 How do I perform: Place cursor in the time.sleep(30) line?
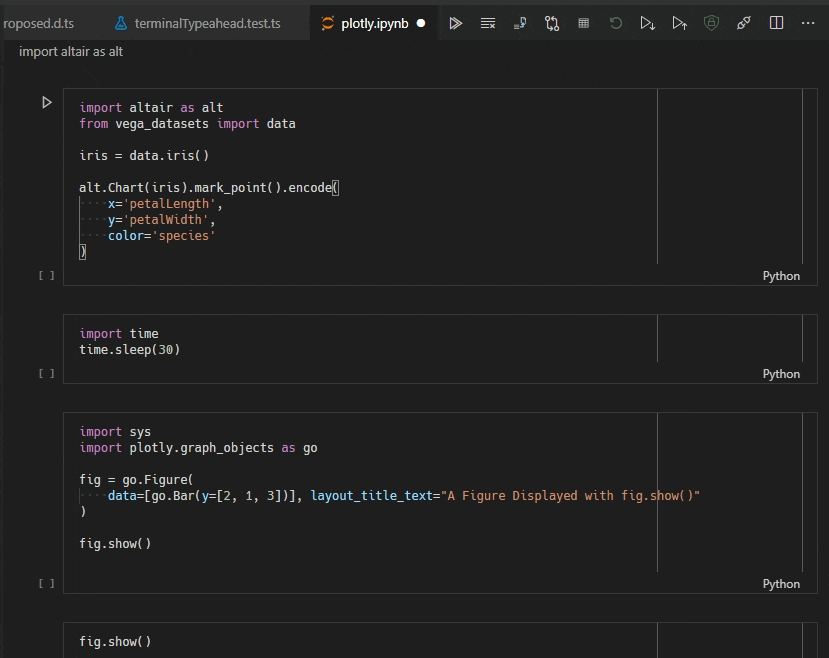click(130, 350)
